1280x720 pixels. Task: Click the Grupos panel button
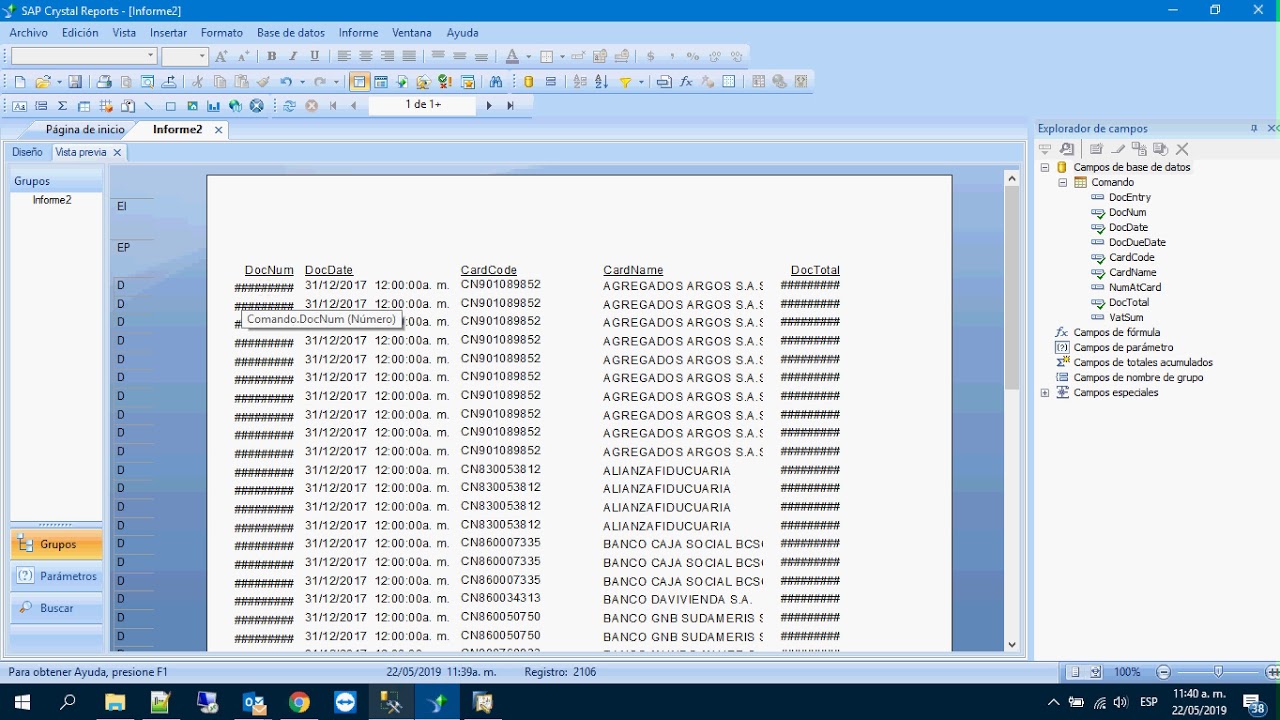(57, 545)
